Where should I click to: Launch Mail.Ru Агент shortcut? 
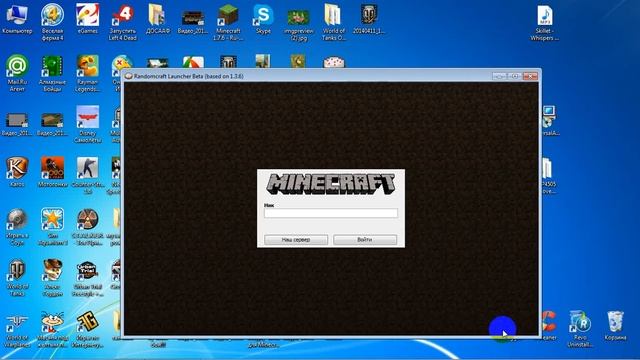(x=17, y=73)
